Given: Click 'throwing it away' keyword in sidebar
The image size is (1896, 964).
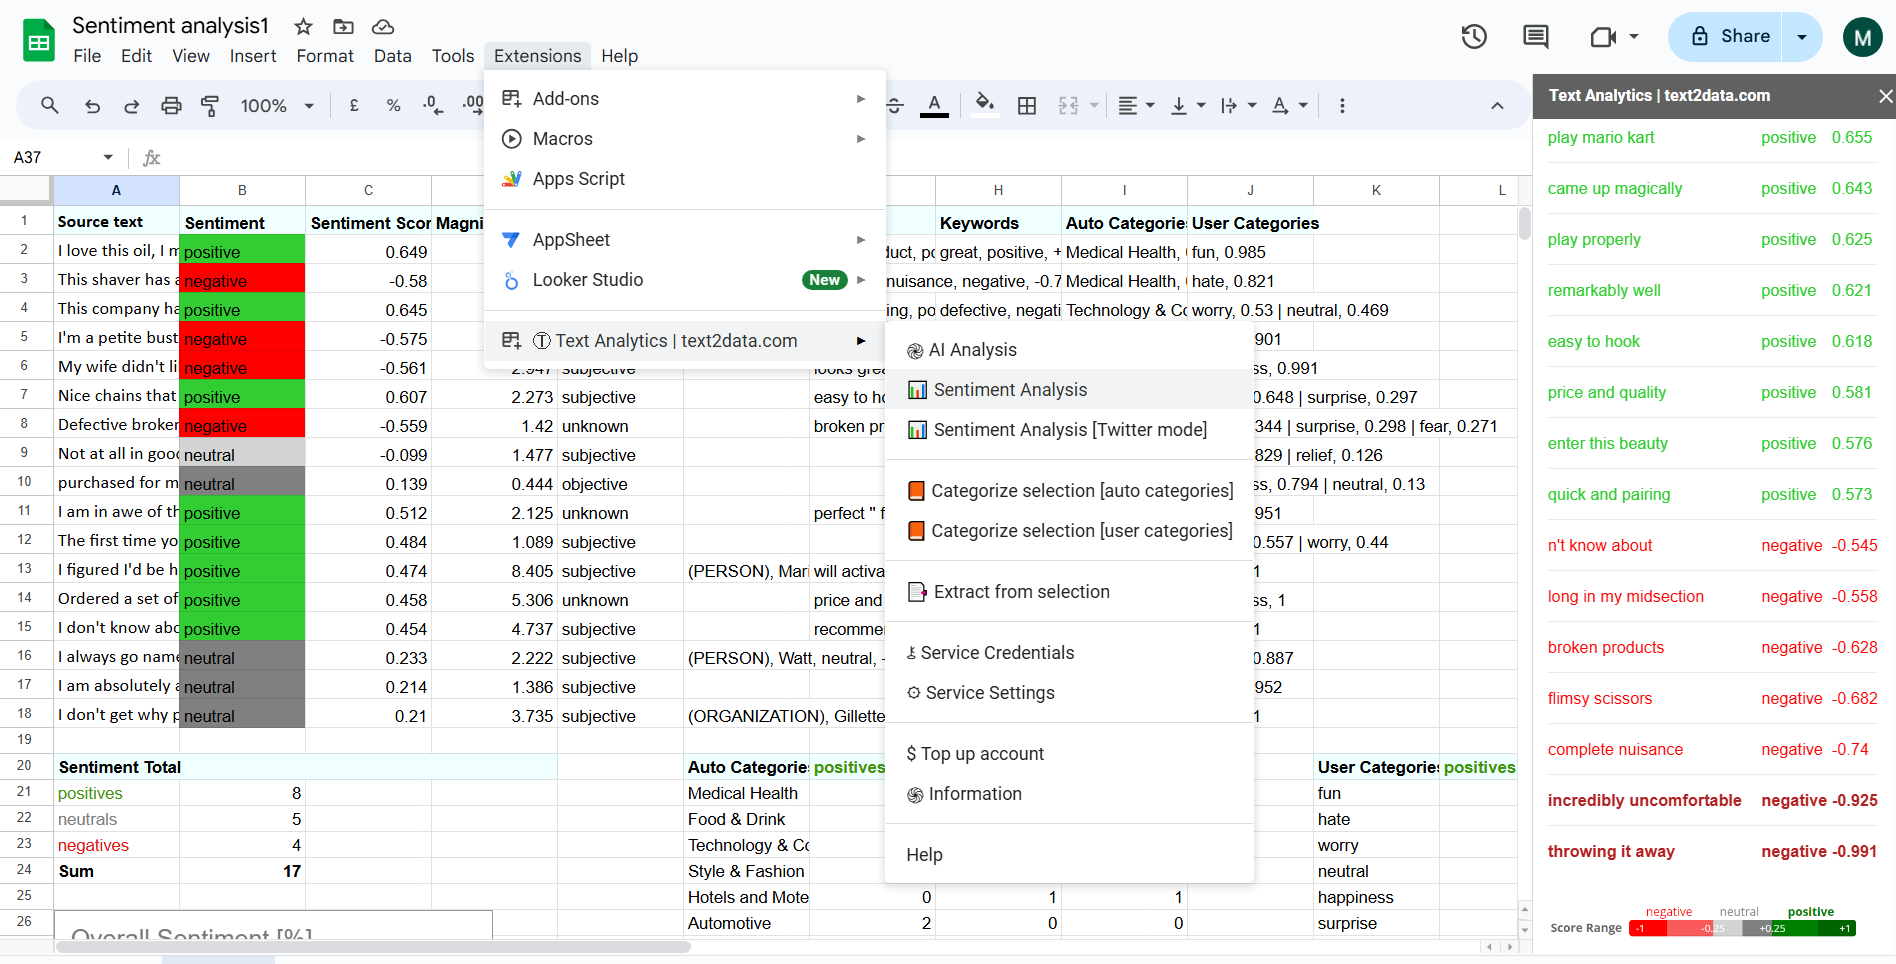Looking at the screenshot, I should [1611, 851].
